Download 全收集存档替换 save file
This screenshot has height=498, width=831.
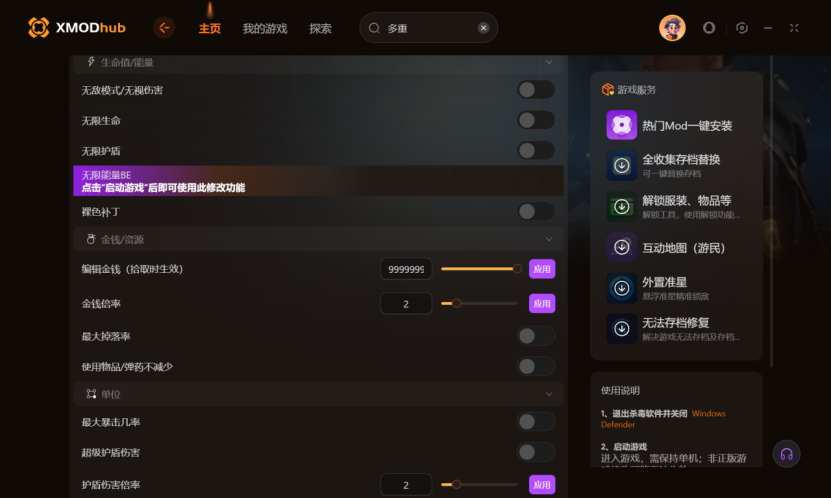tap(622, 165)
